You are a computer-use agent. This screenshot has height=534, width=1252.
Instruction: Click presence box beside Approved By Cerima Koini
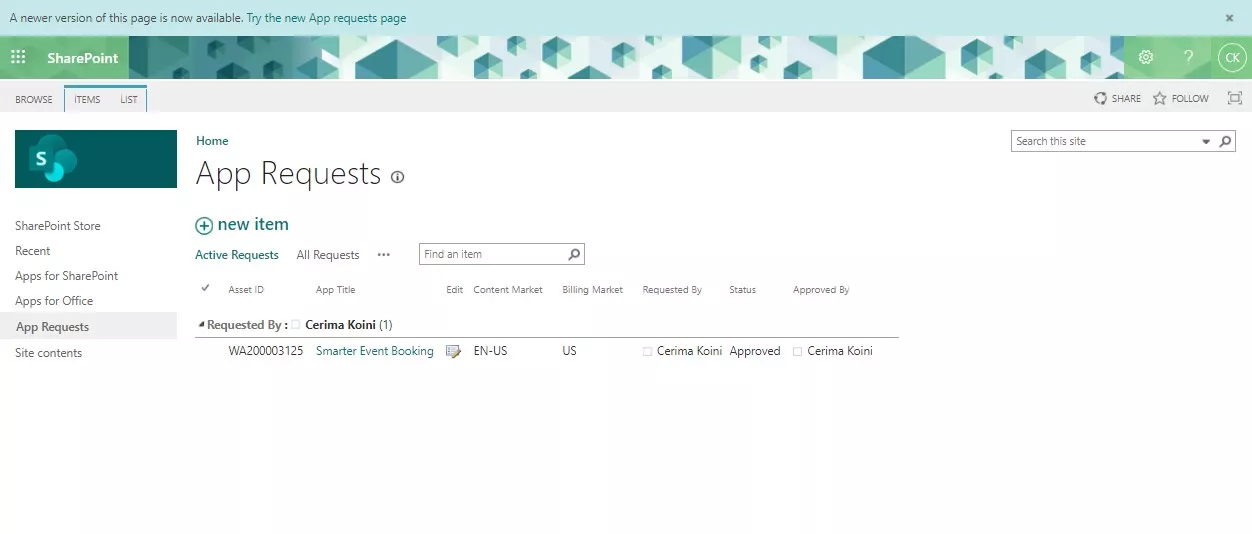tap(798, 352)
